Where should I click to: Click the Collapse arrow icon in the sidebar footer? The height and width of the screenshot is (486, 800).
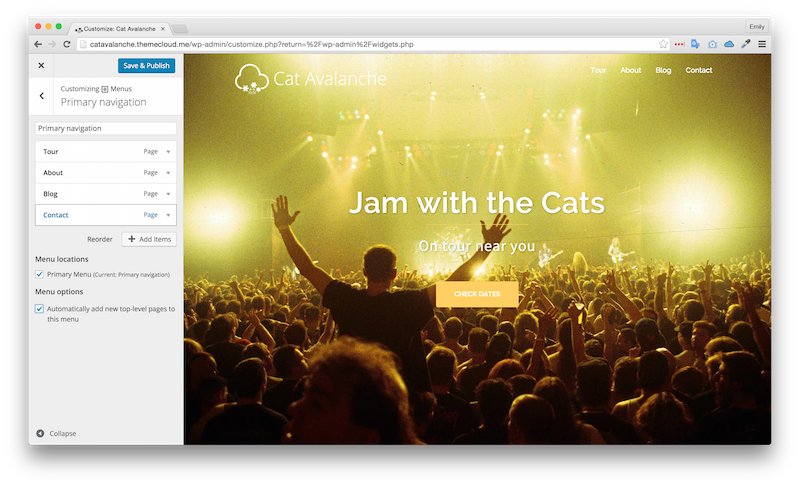click(40, 433)
